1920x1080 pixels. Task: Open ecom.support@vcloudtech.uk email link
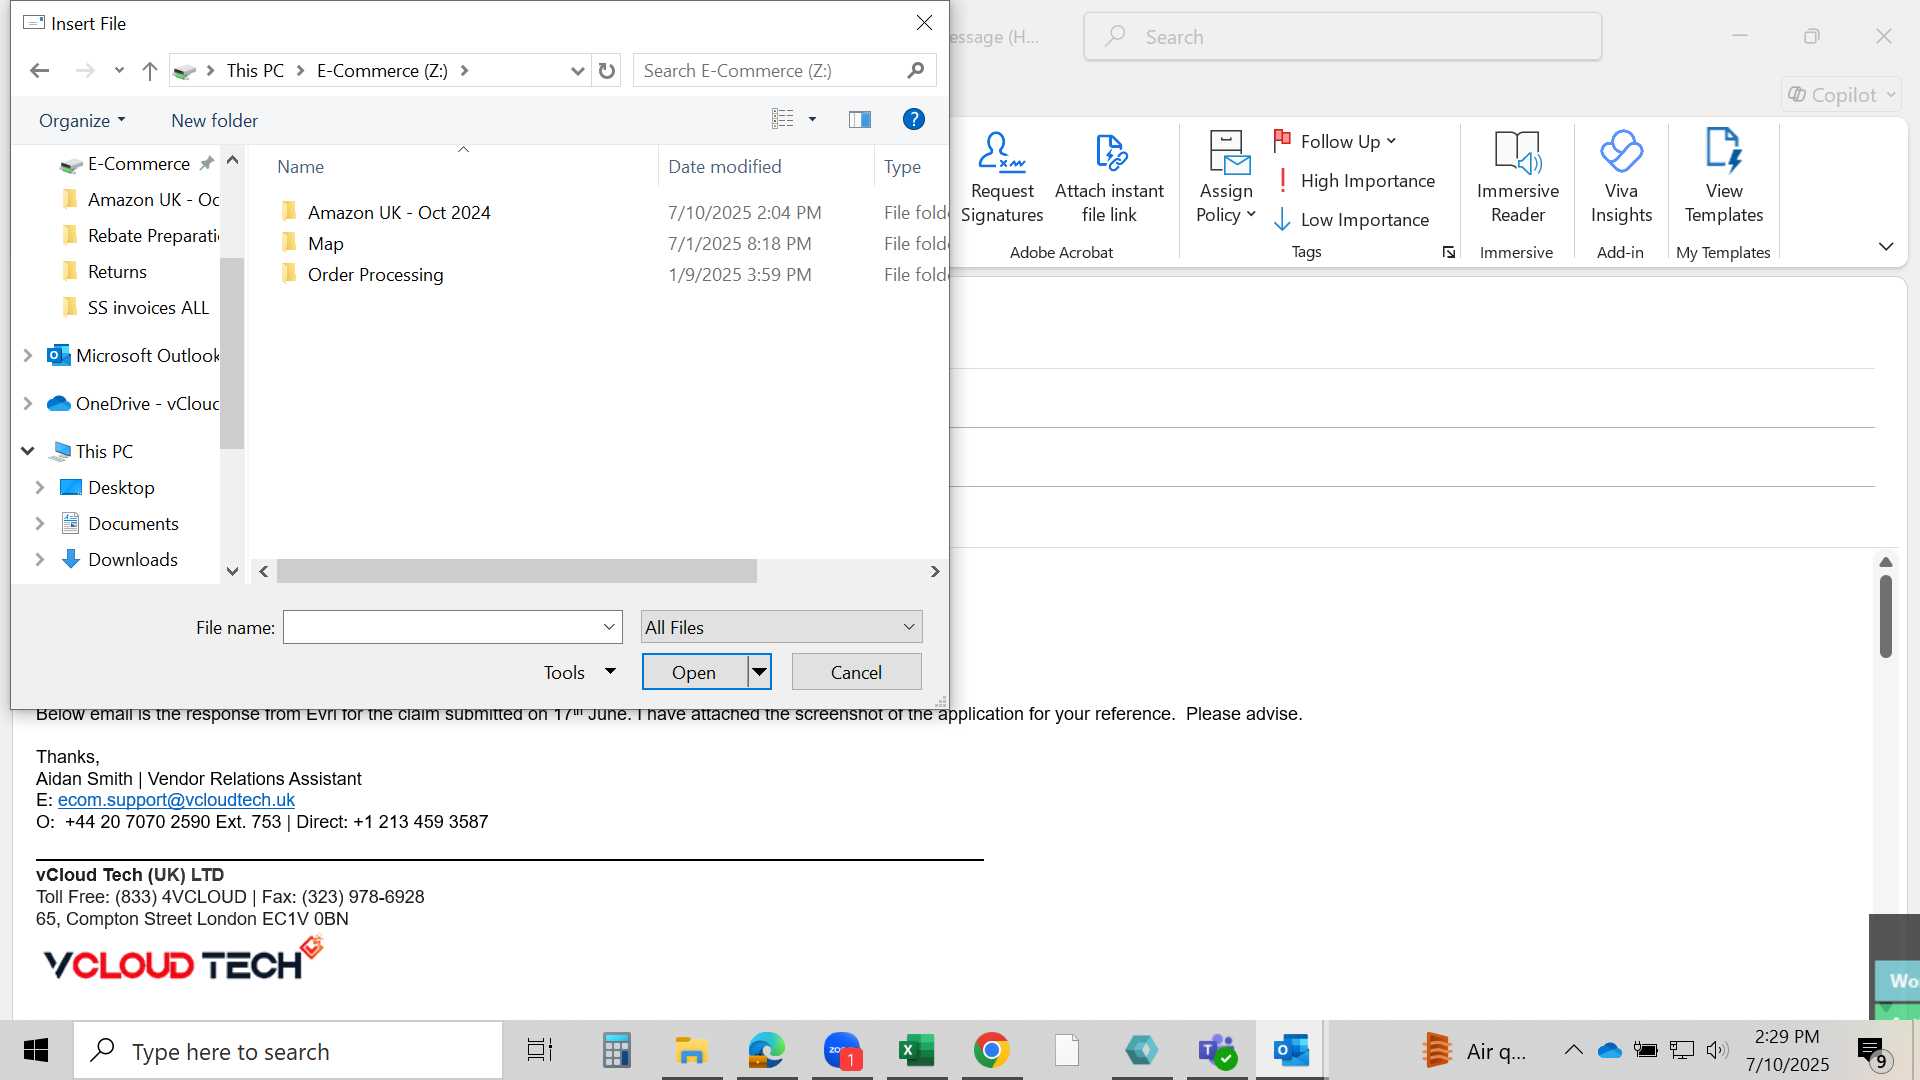pyautogui.click(x=176, y=800)
